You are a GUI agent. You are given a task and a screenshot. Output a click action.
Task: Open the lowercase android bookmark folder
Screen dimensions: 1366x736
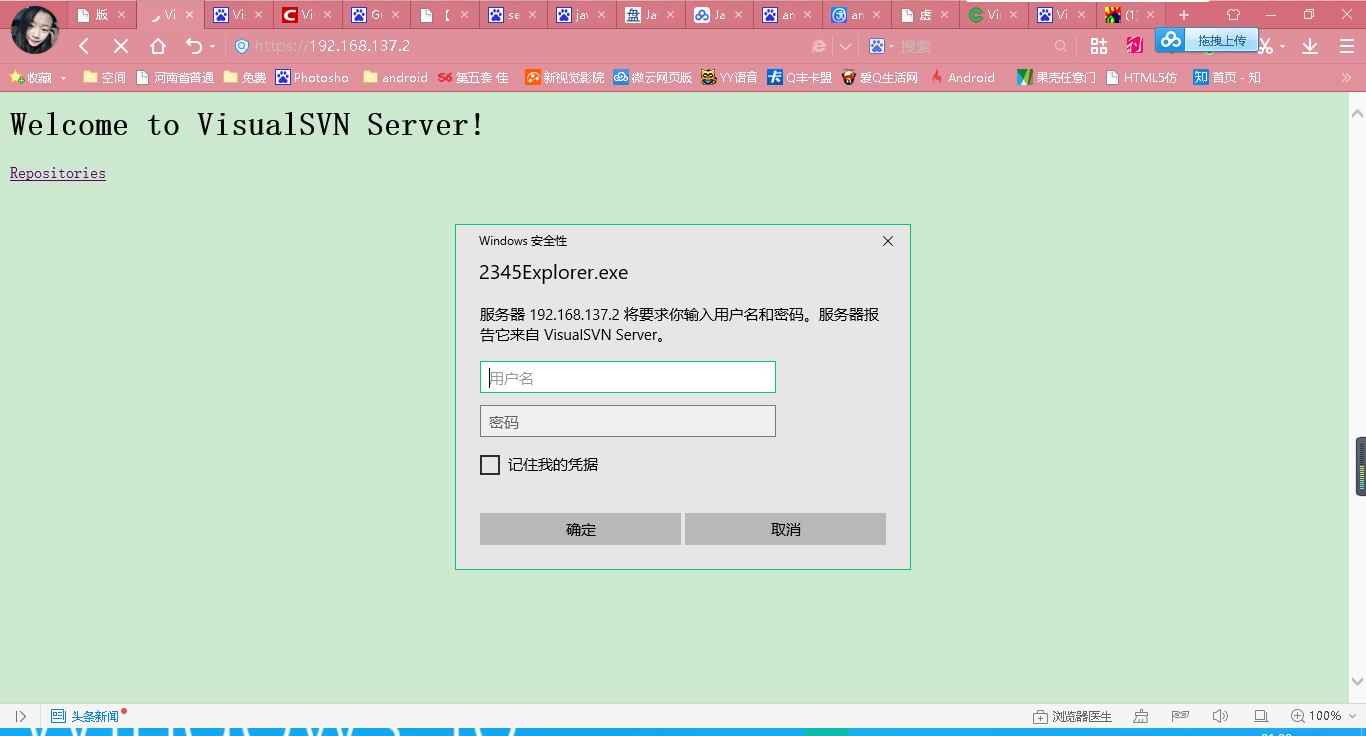(395, 77)
